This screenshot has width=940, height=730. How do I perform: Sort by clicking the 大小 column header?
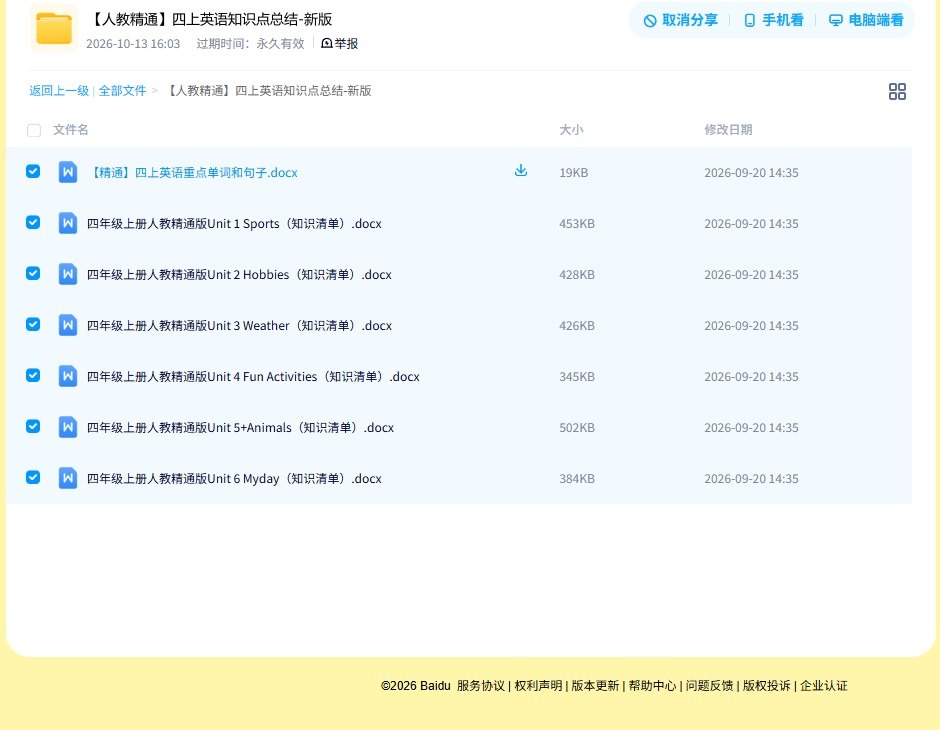(571, 129)
